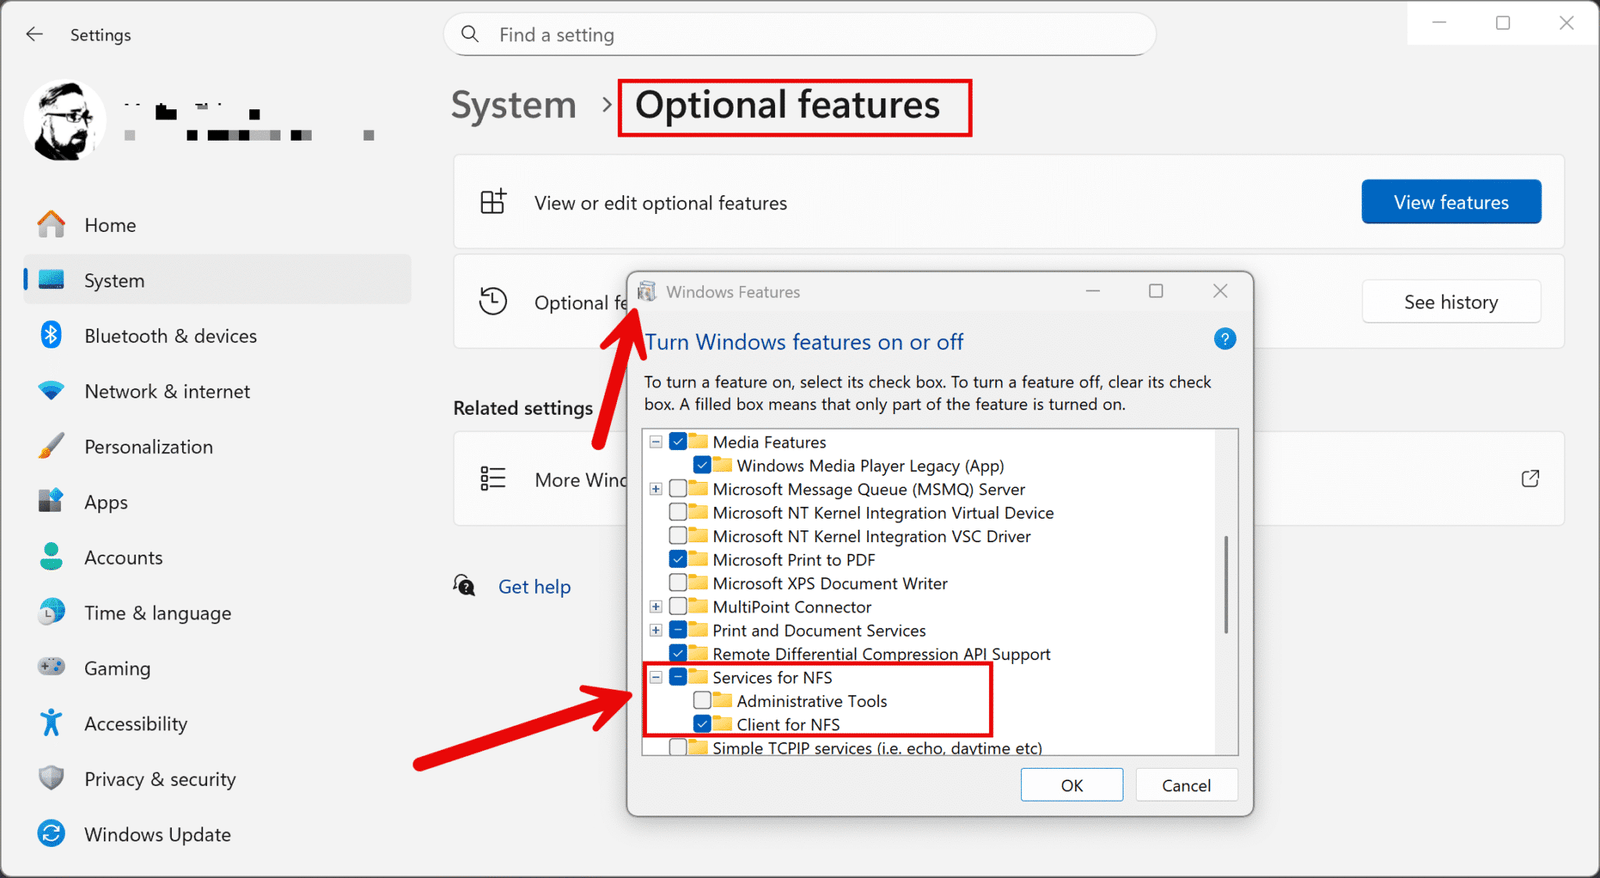Click the System breadcrumb link
Screen dimensions: 1600x878
coord(513,105)
